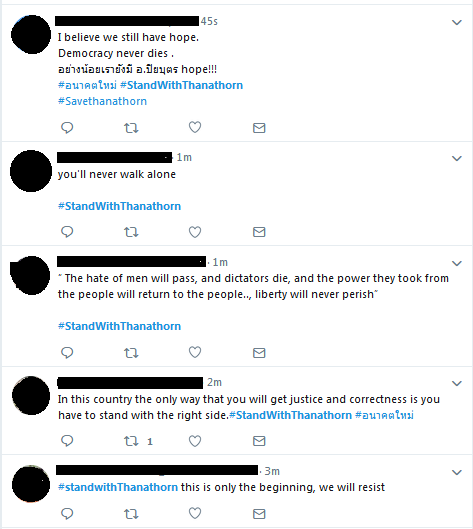Viewport: 473px width, 529px height.
Task: Open the chevron menu on the 3m tweet
Action: pyautogui.click(x=456, y=472)
